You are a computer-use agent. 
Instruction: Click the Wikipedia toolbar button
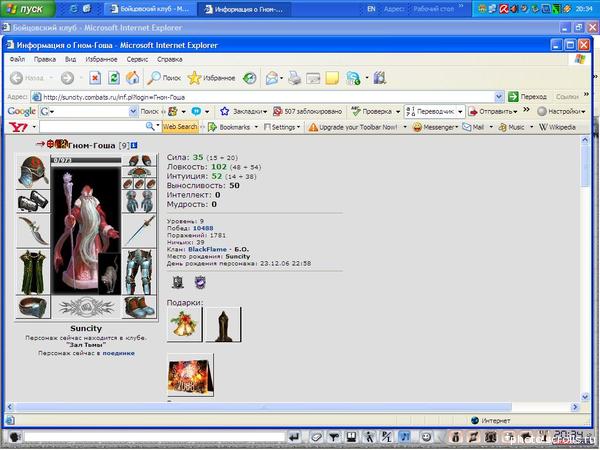click(x=557, y=127)
